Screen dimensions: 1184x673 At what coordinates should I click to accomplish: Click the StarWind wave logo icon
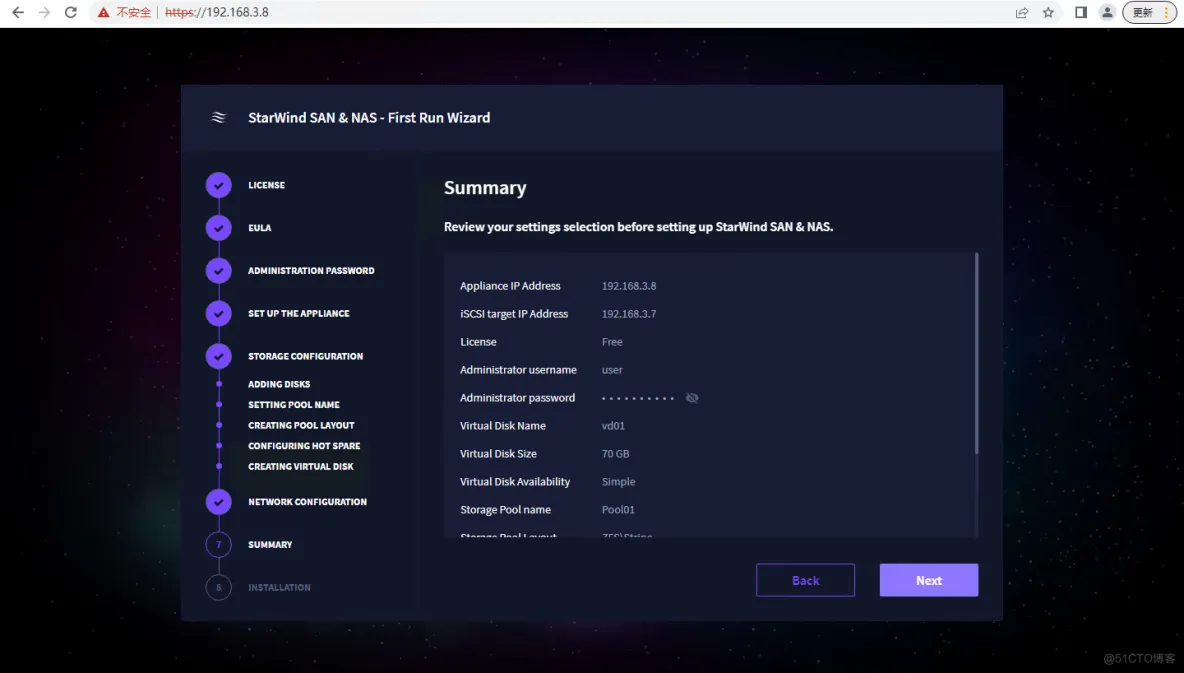(218, 117)
